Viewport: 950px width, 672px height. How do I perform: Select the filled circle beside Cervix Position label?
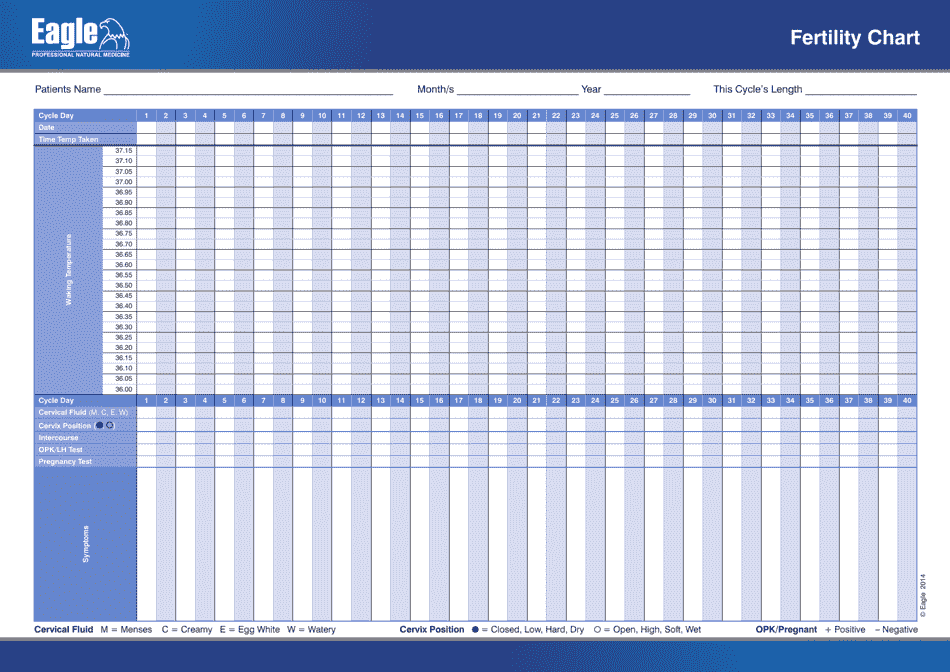[100, 424]
